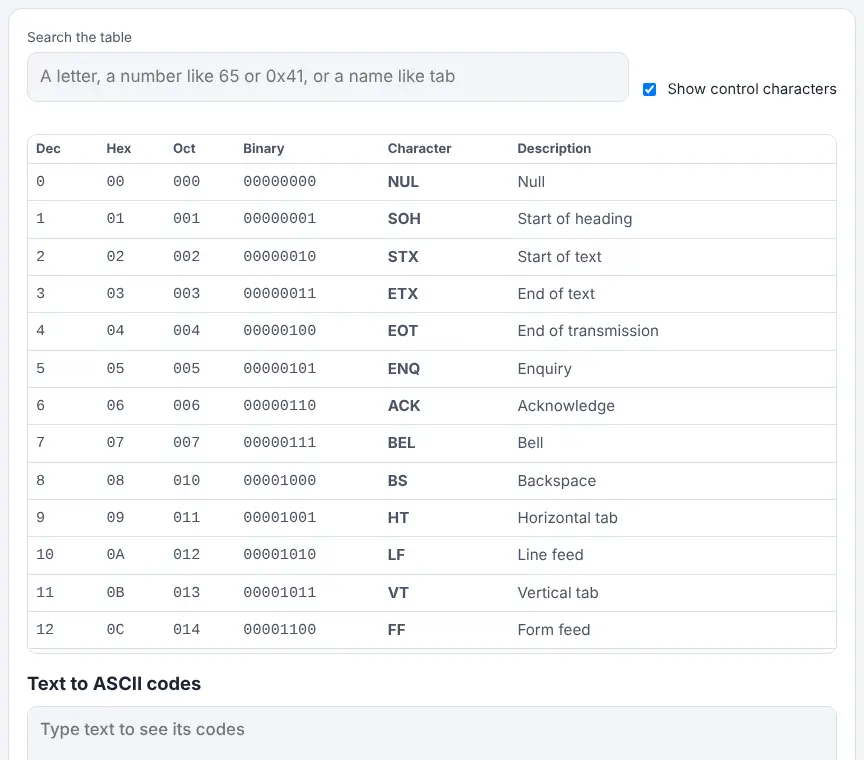
Task: Click the Null description text
Action: click(x=531, y=182)
